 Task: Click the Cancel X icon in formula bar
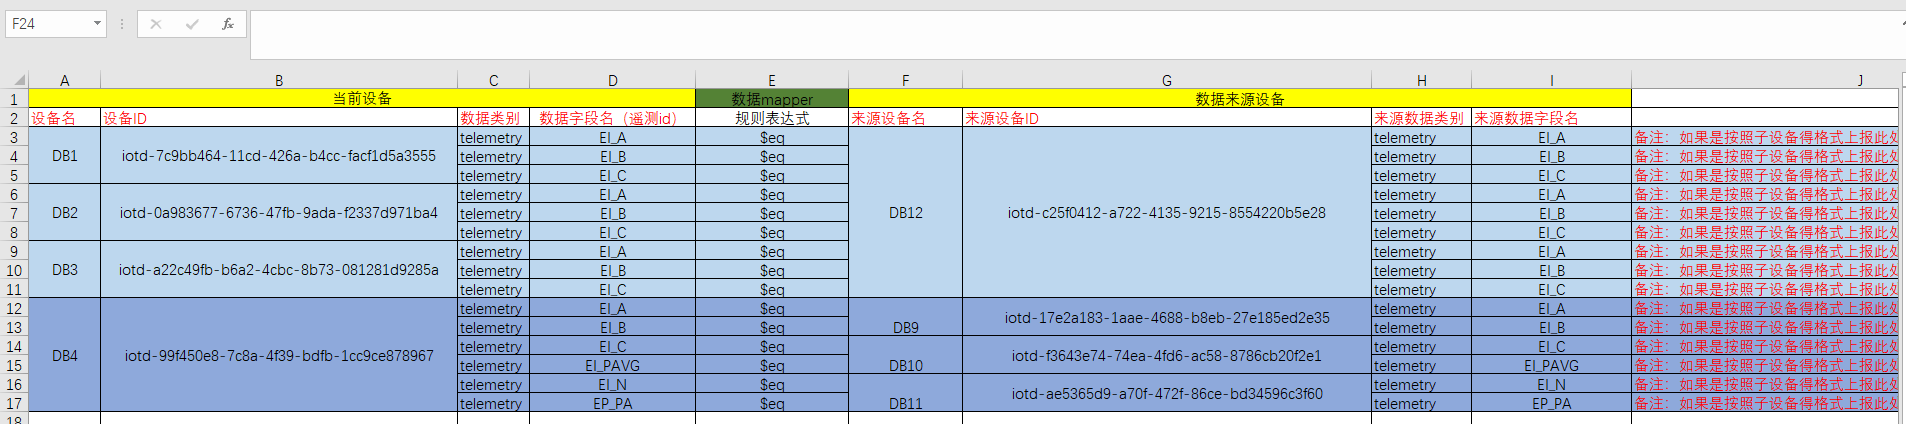[x=156, y=24]
